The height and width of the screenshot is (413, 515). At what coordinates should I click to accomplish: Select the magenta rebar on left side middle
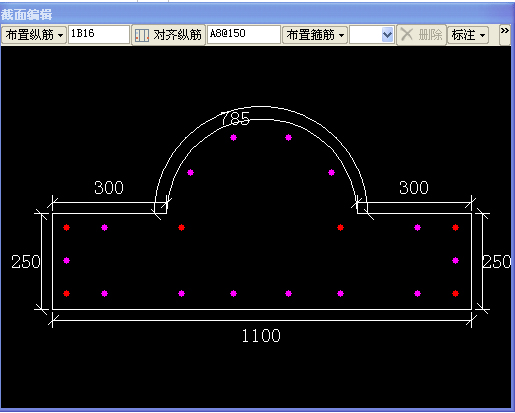click(66, 260)
